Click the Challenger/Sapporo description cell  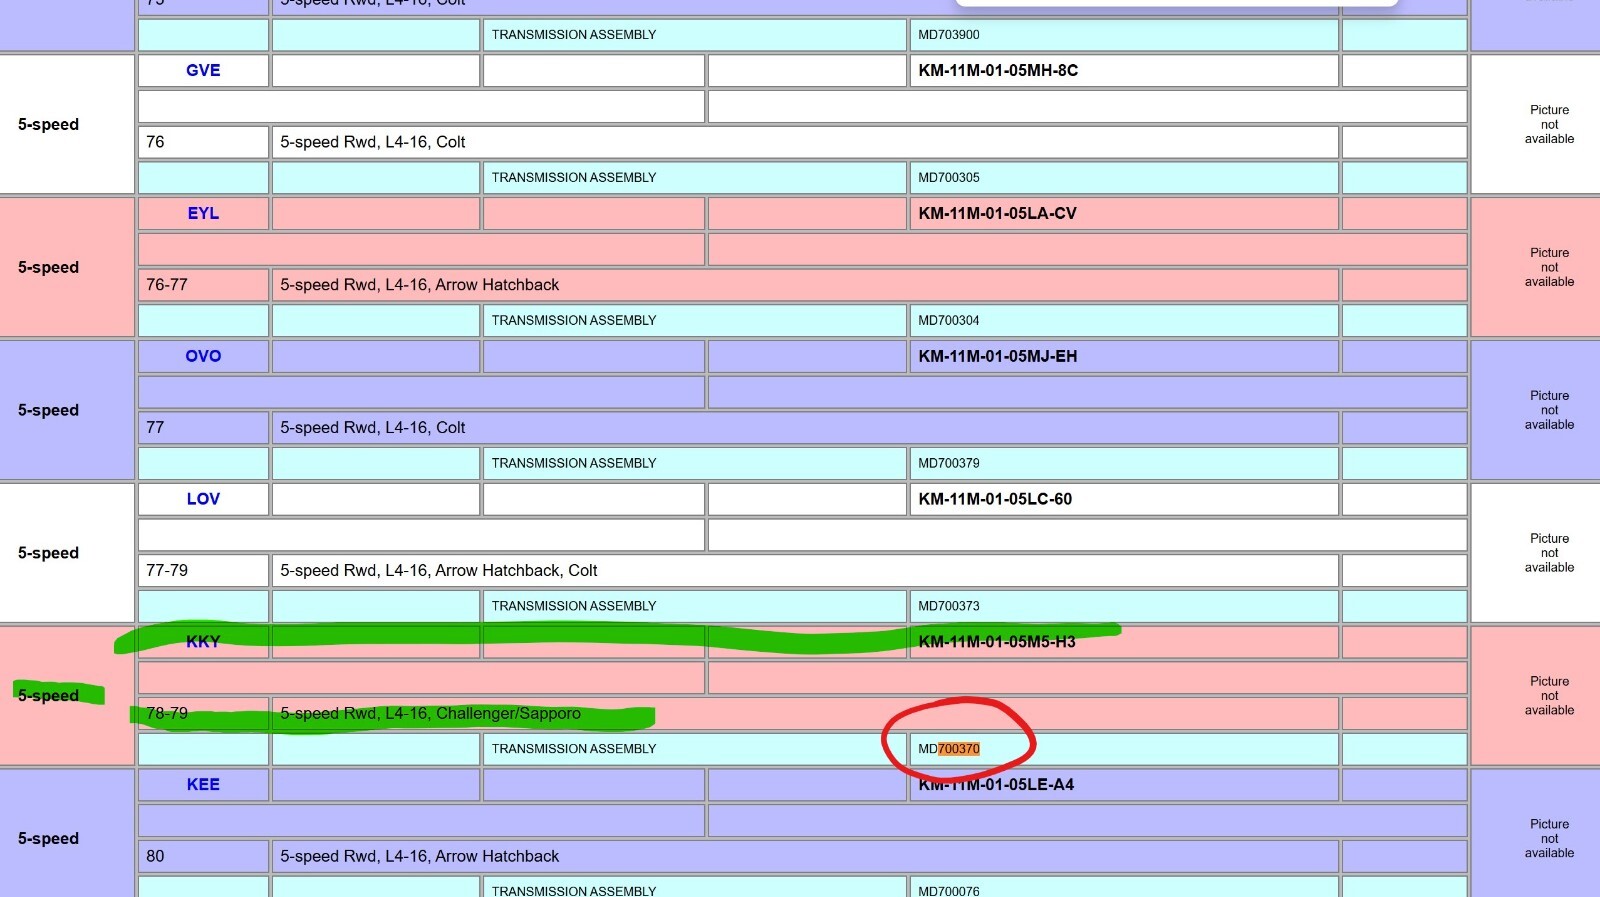coord(430,713)
